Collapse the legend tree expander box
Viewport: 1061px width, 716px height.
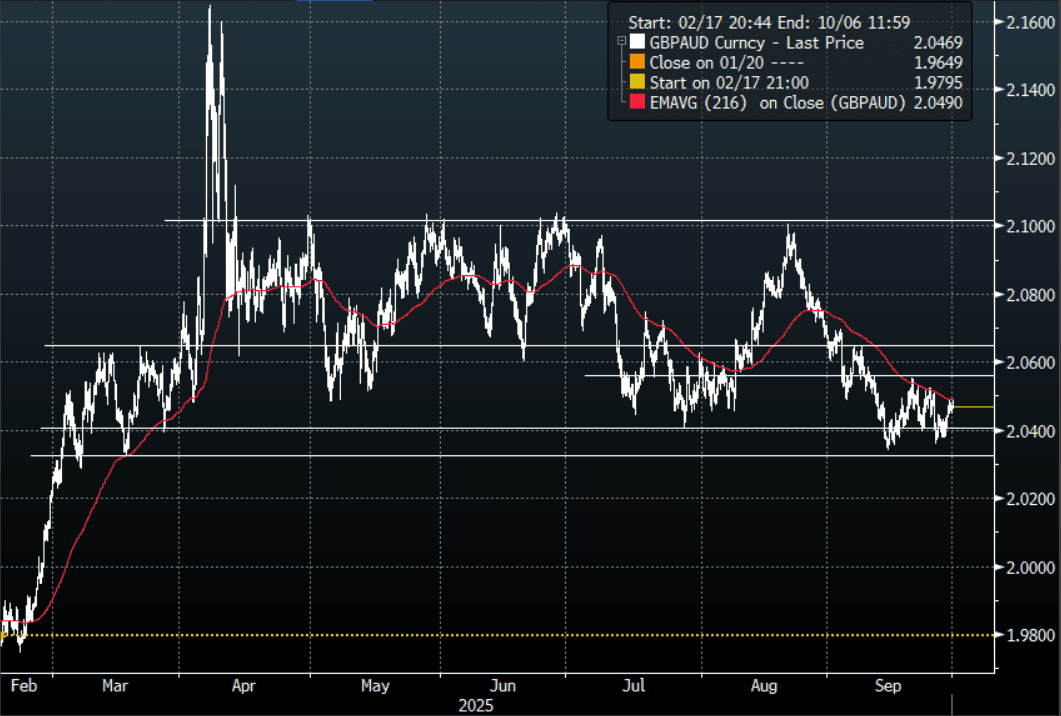click(622, 43)
